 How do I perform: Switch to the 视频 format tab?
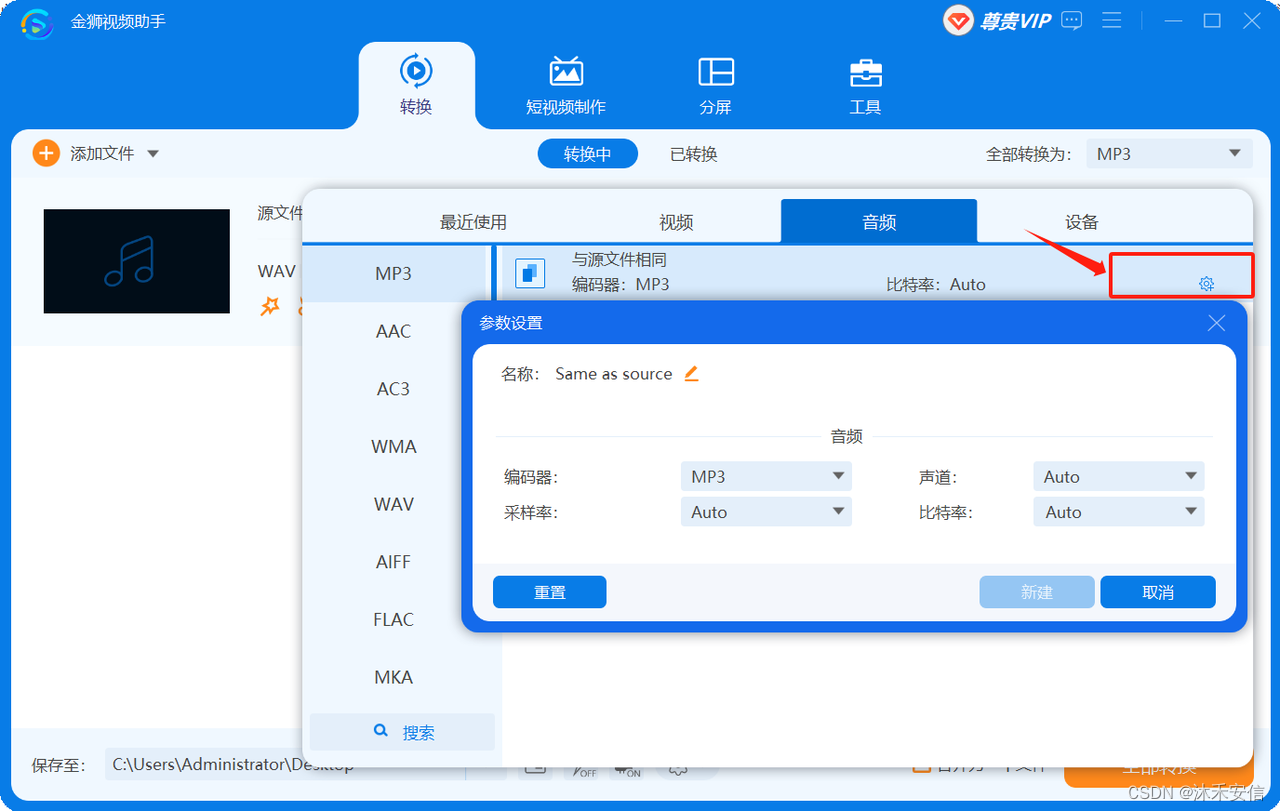click(x=676, y=222)
